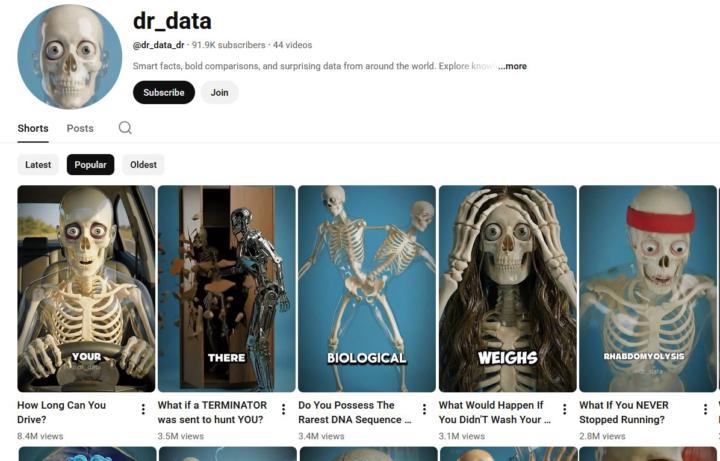Open three-dot menu for NEVER Stopped Running short

705,409
